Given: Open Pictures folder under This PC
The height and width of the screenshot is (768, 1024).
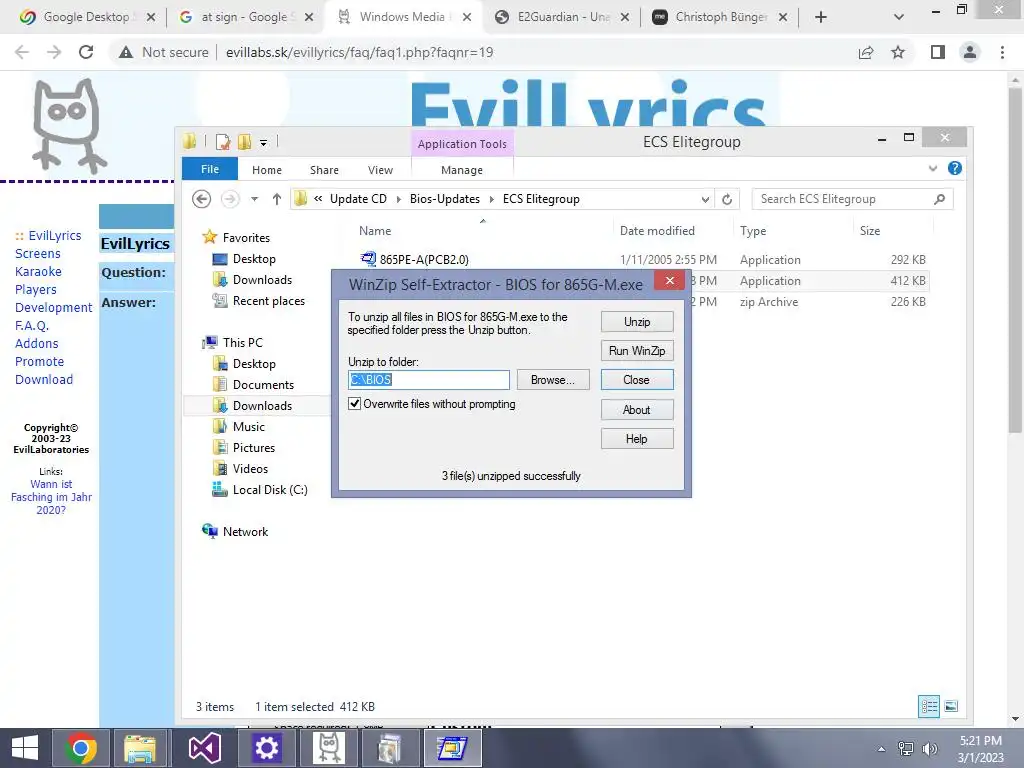Looking at the screenshot, I should pos(253,447).
